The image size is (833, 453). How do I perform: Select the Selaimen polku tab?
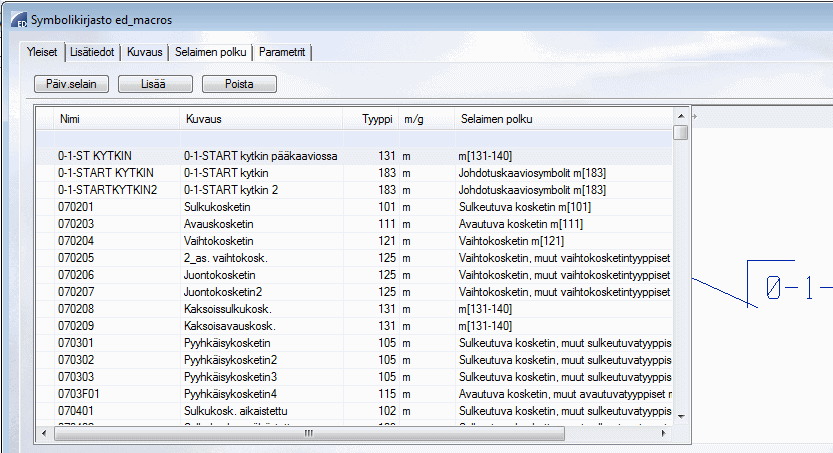210,52
